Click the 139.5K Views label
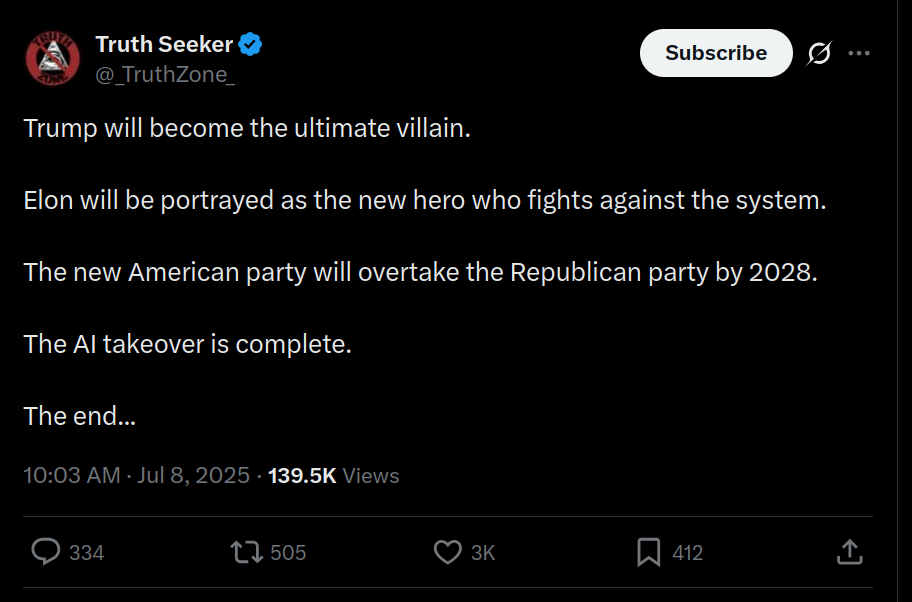Image resolution: width=912 pixels, height=602 pixels. click(333, 476)
